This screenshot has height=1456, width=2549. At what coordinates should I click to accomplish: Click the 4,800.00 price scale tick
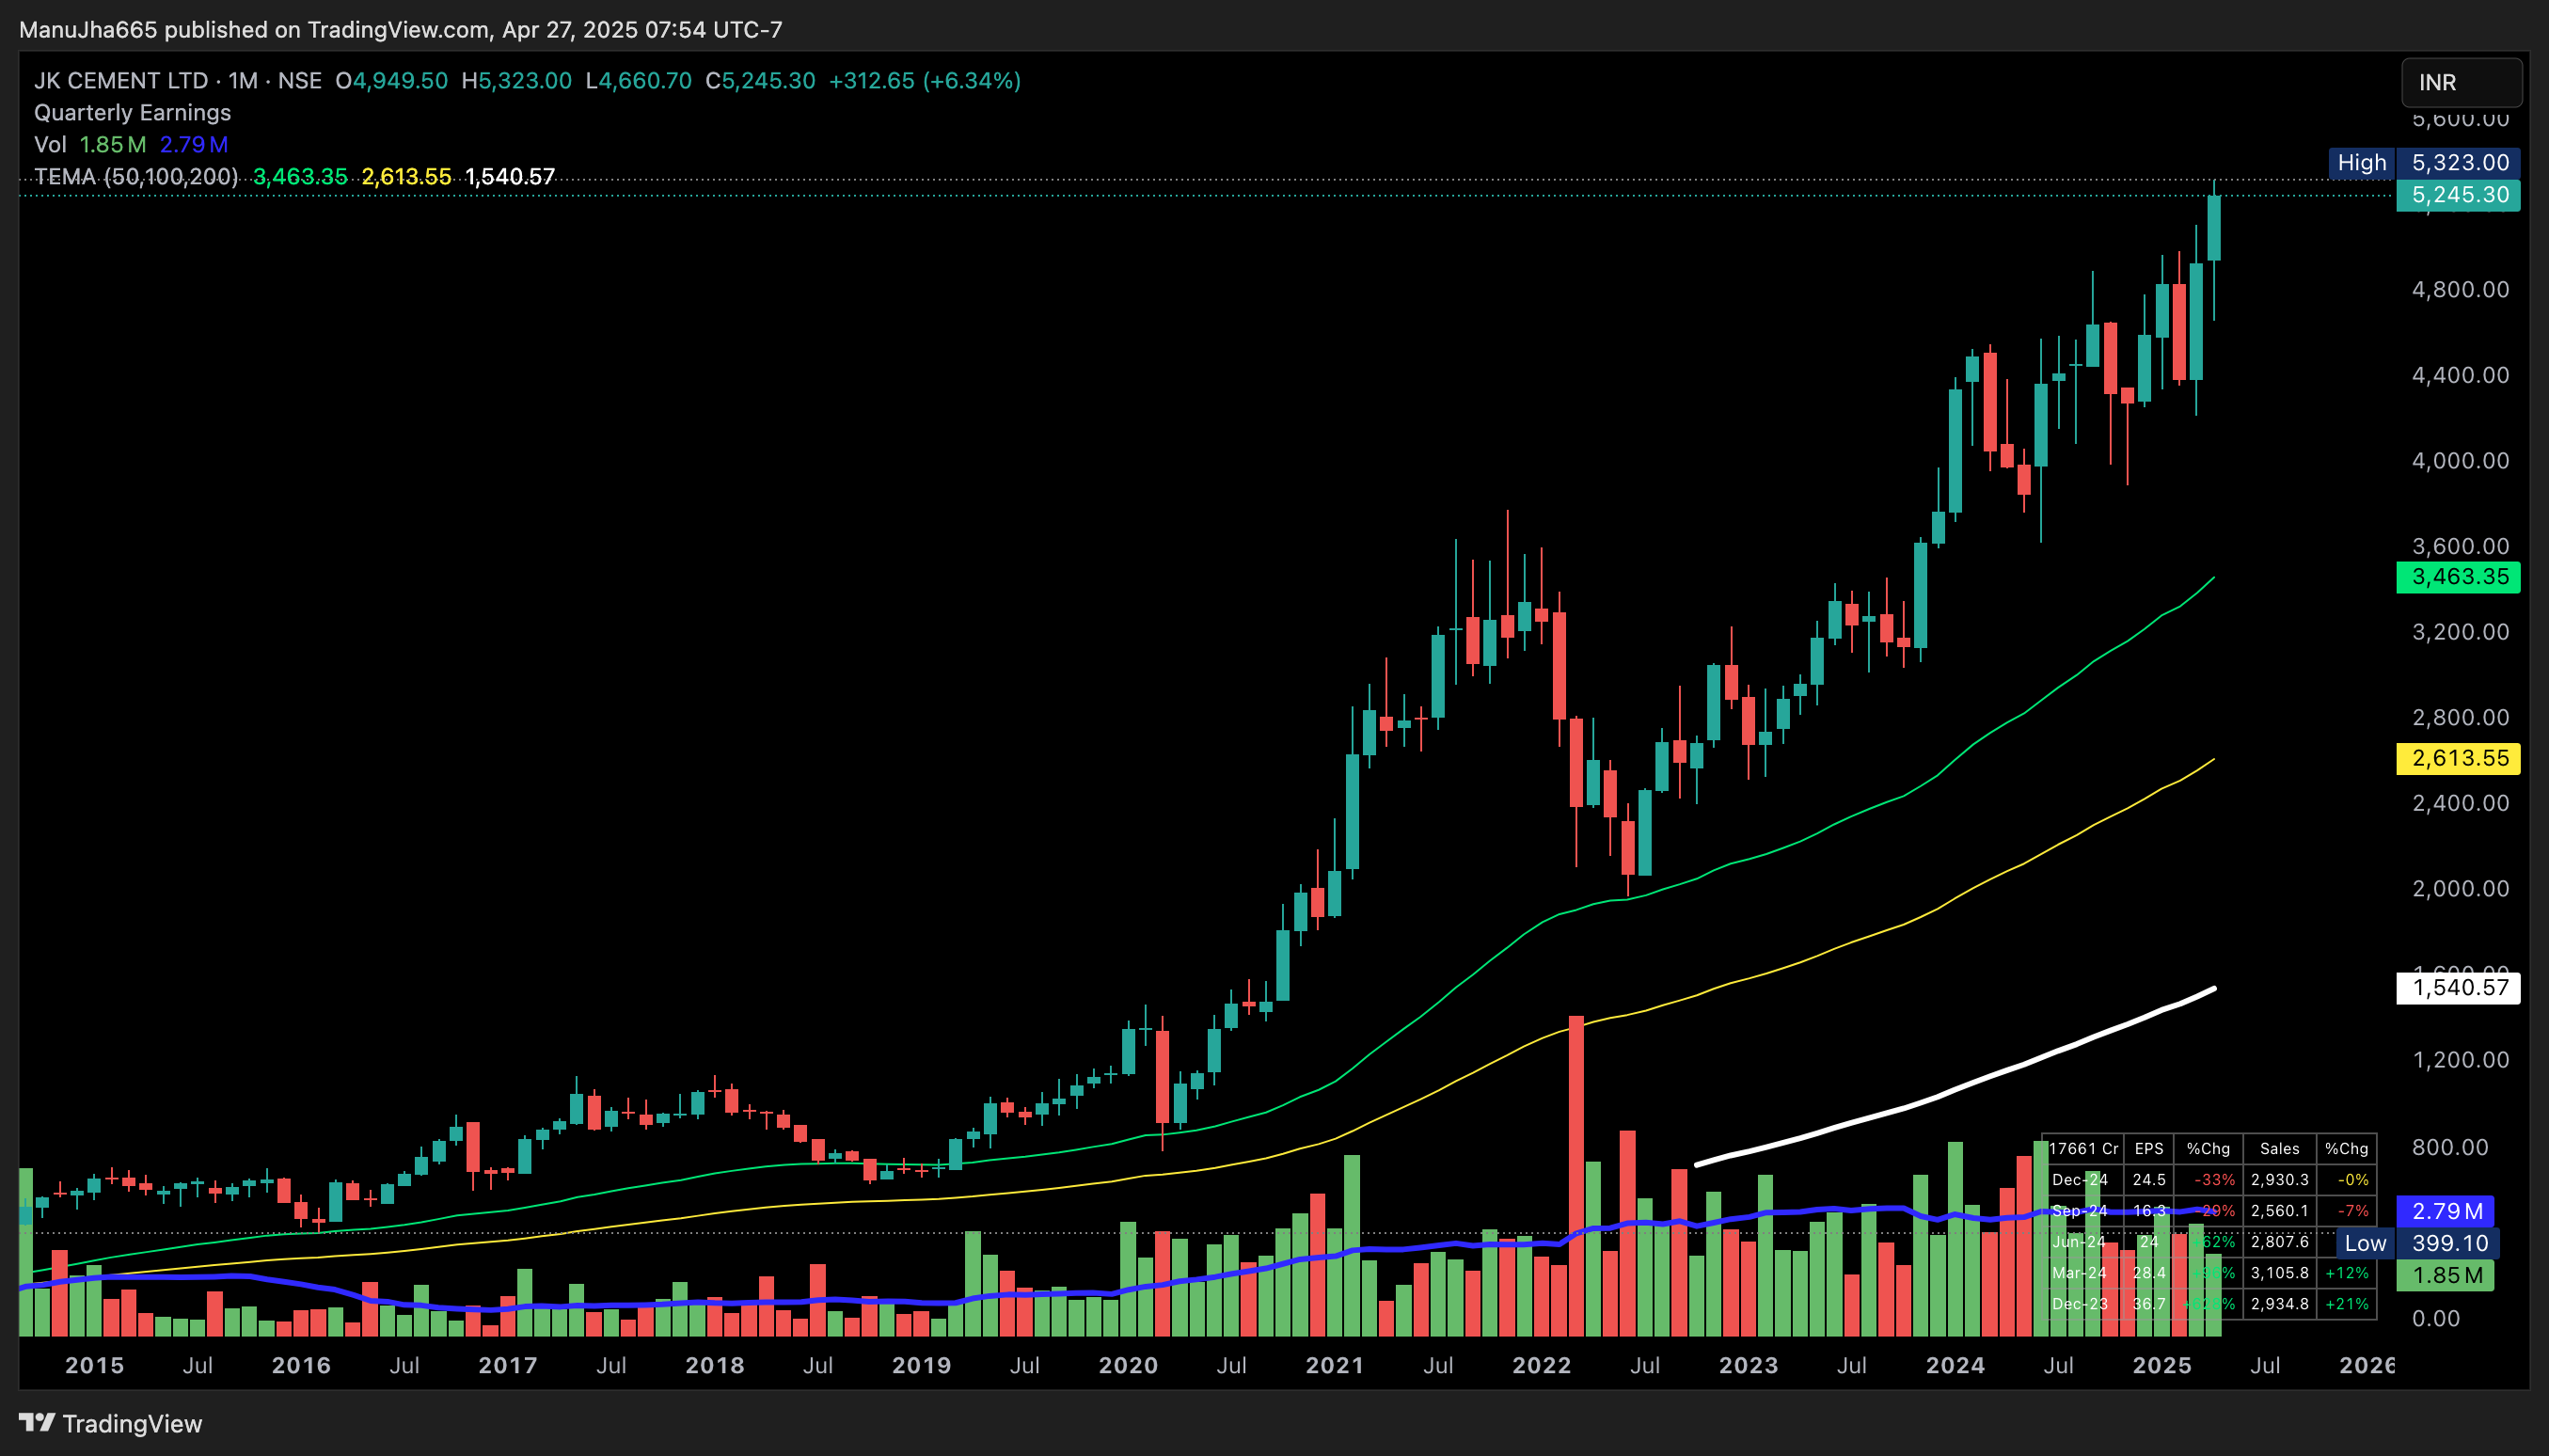click(x=2460, y=290)
